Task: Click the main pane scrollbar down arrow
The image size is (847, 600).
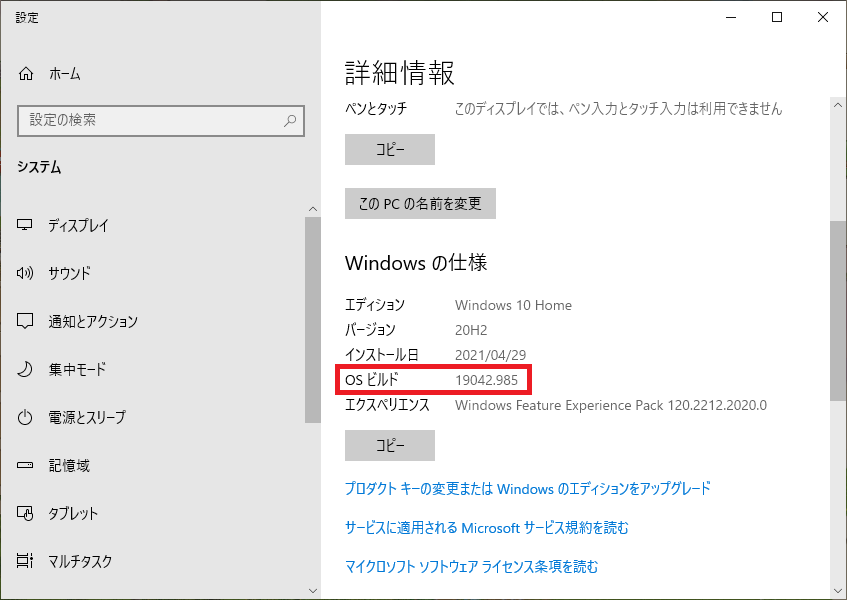Action: click(838, 590)
